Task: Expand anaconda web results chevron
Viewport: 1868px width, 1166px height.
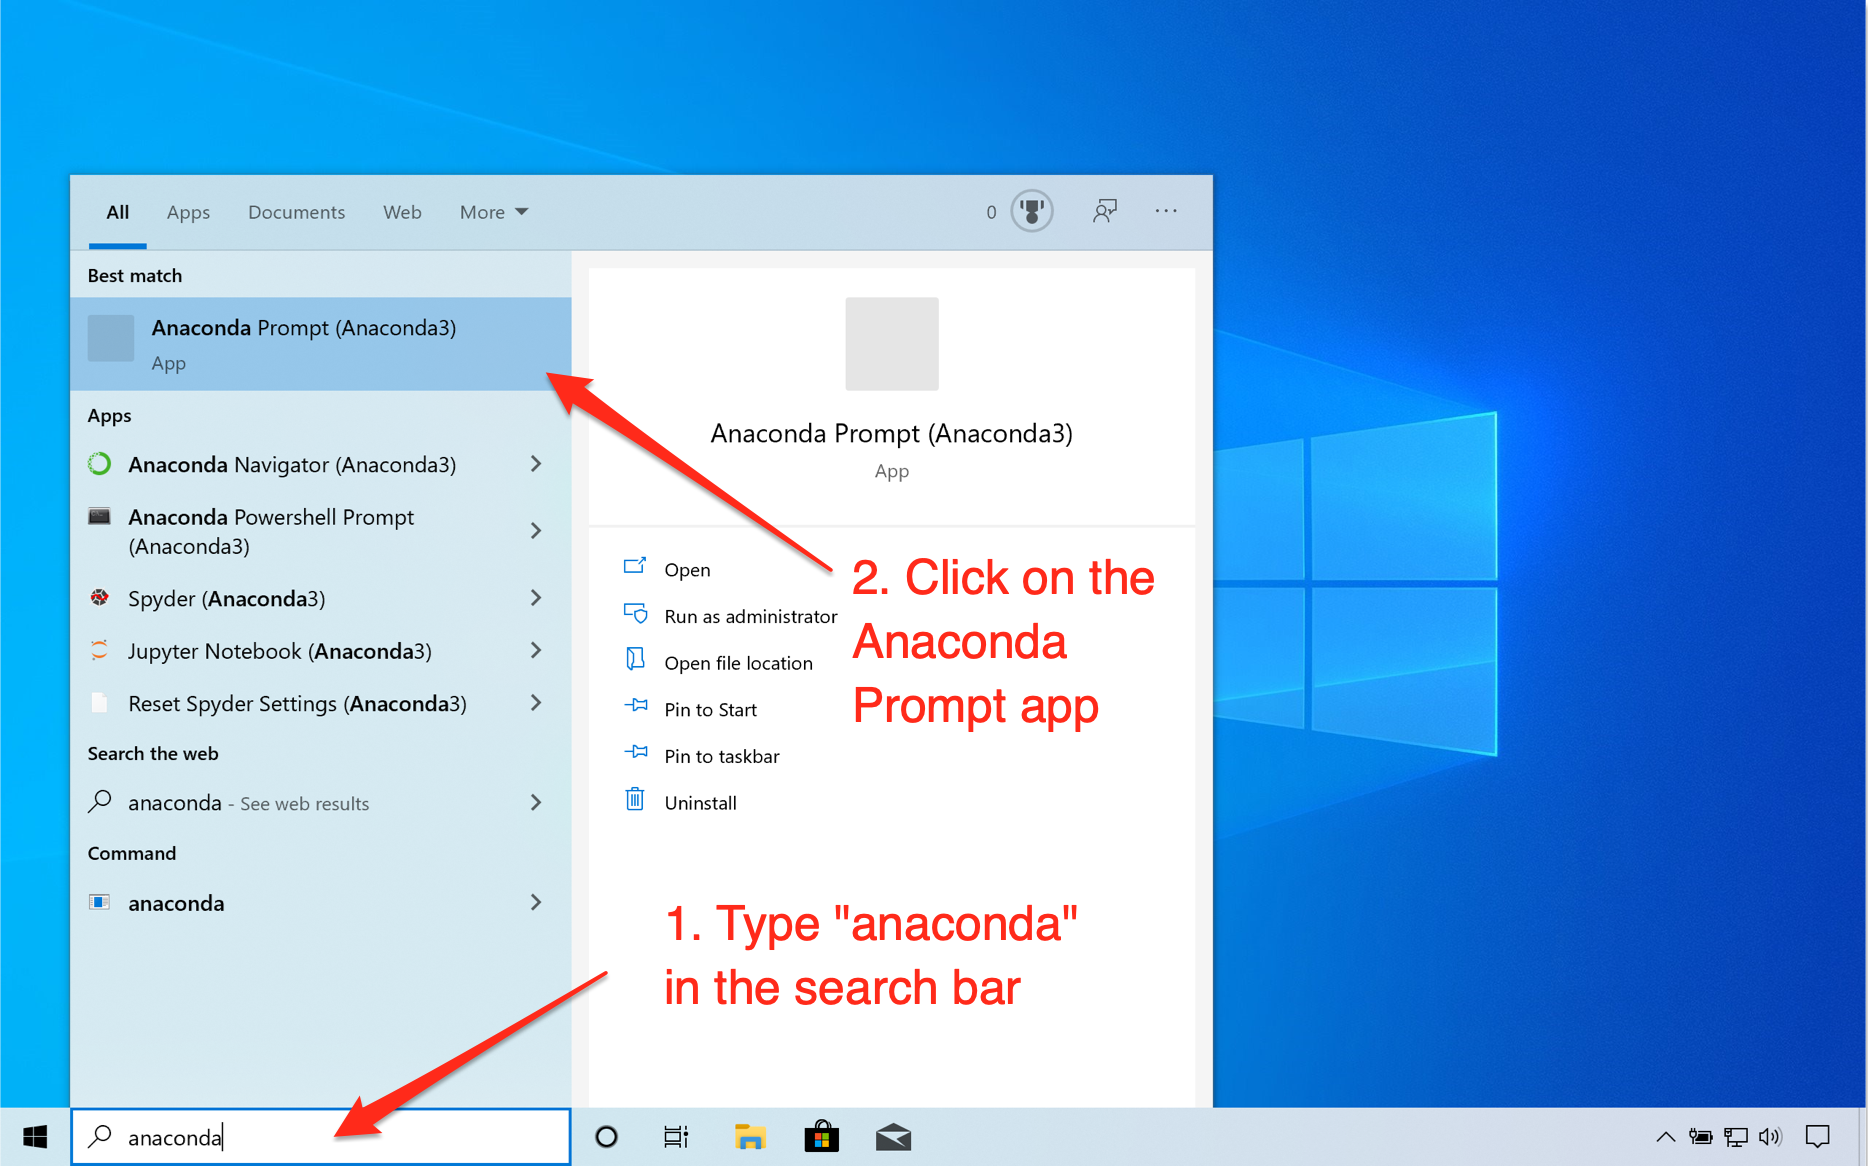Action: tap(536, 802)
